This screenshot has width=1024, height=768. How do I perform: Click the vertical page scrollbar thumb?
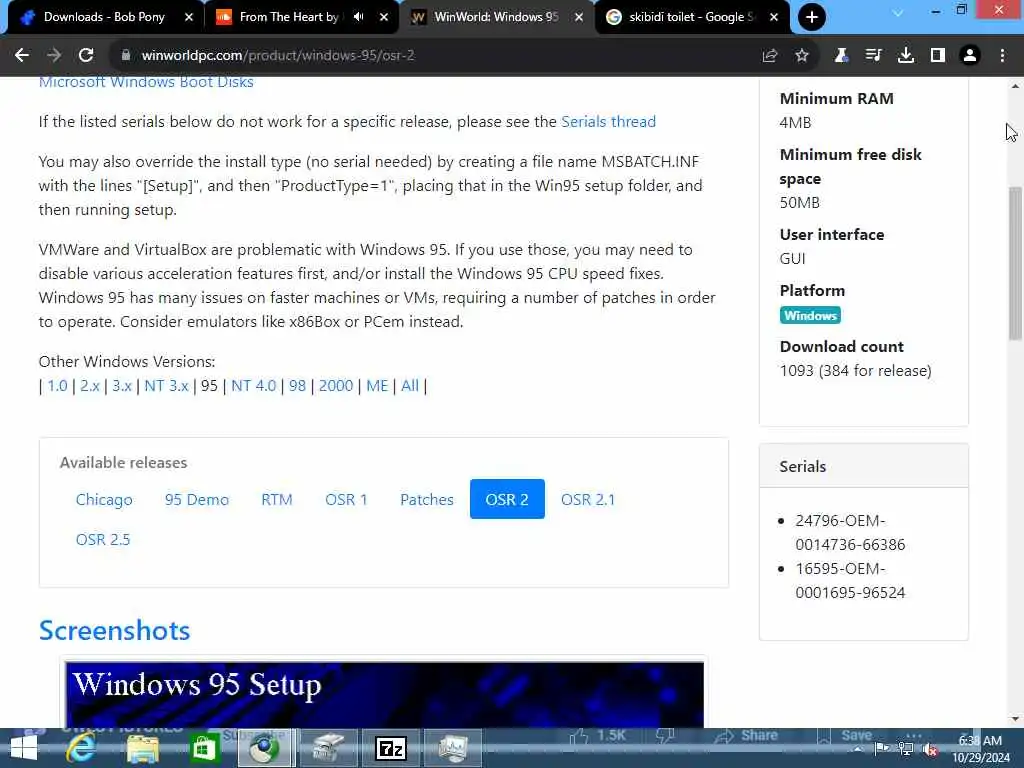click(x=1015, y=263)
